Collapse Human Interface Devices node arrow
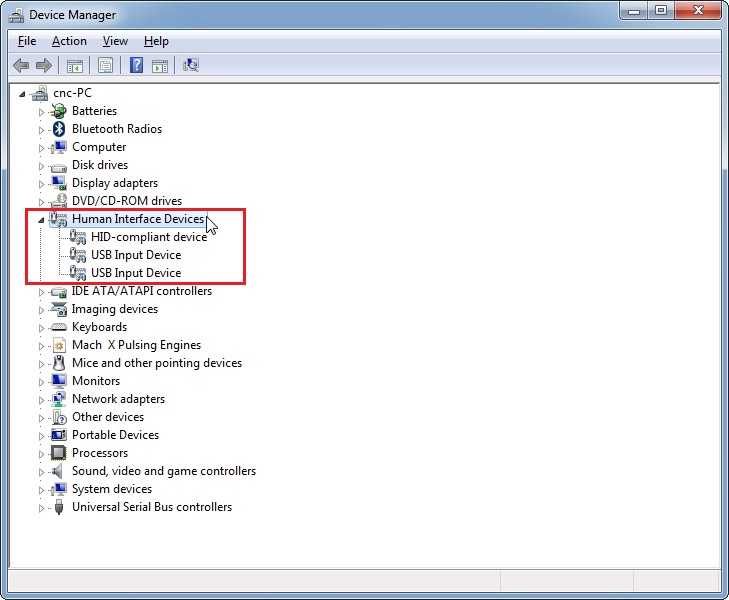 click(x=41, y=220)
